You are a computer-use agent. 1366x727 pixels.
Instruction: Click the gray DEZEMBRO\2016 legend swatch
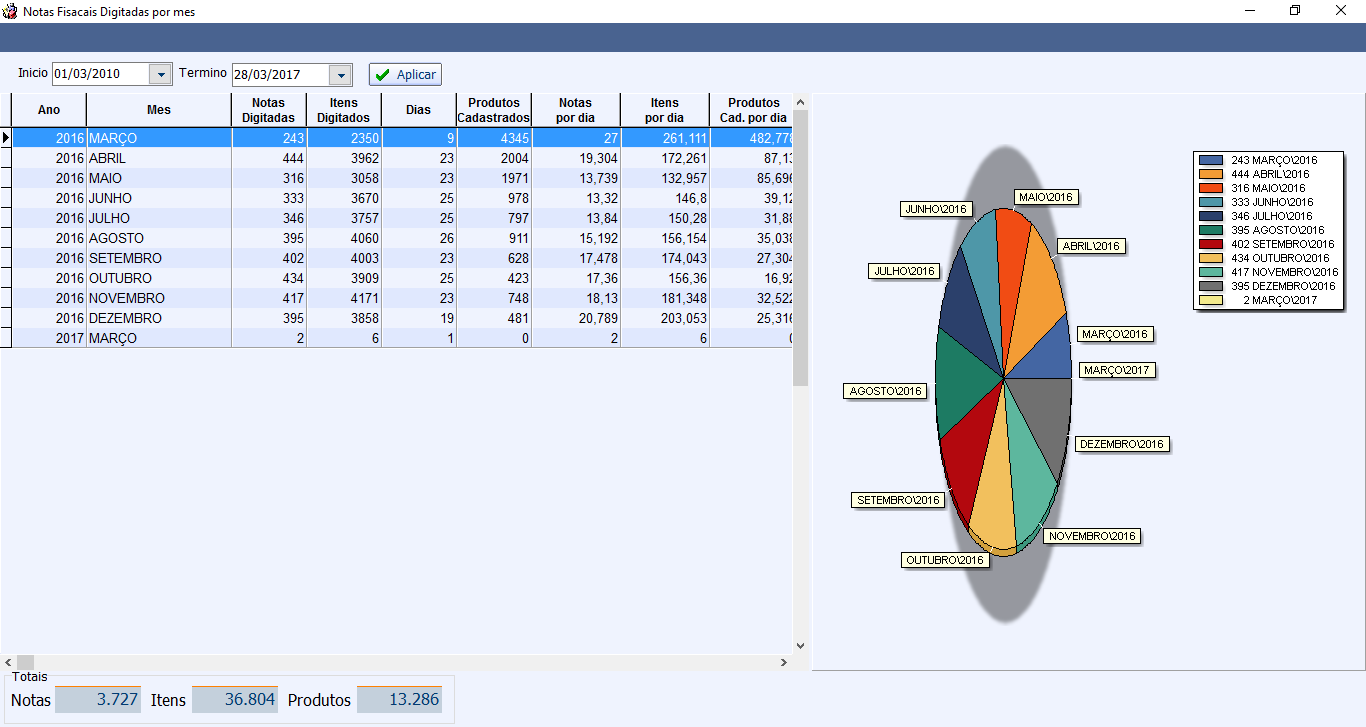pyautogui.click(x=1211, y=286)
